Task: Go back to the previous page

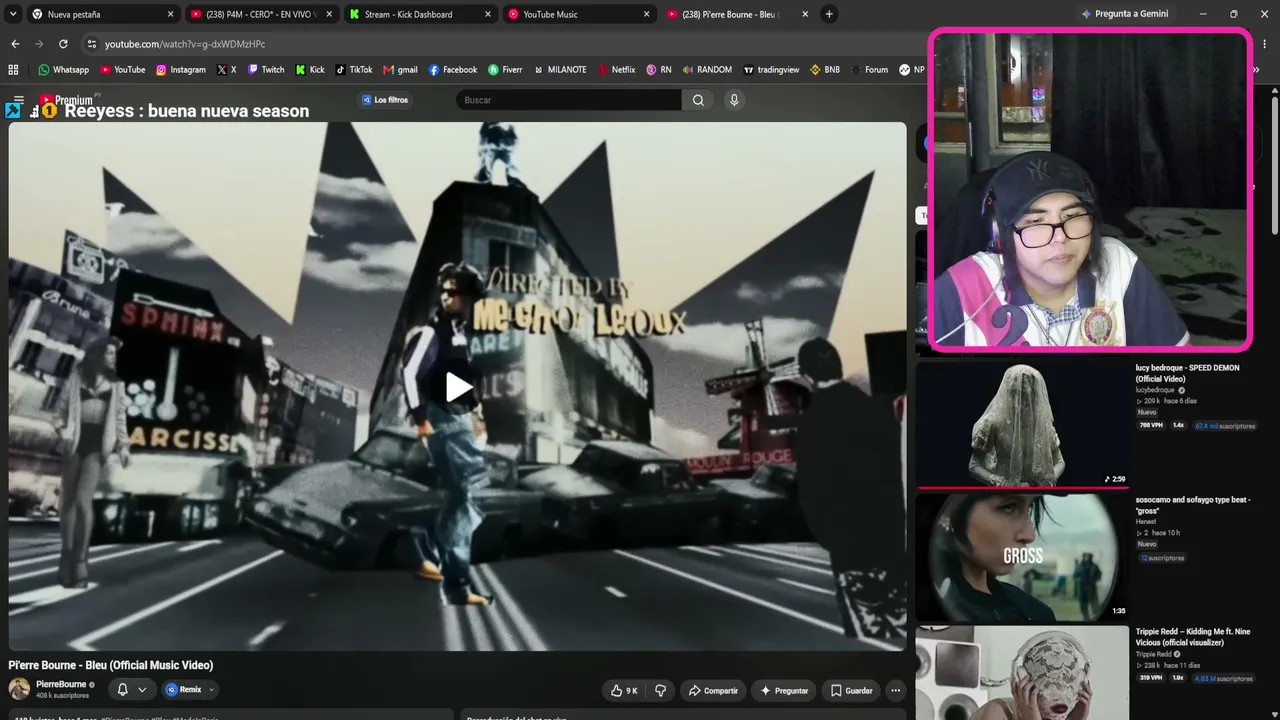Action: (15, 44)
